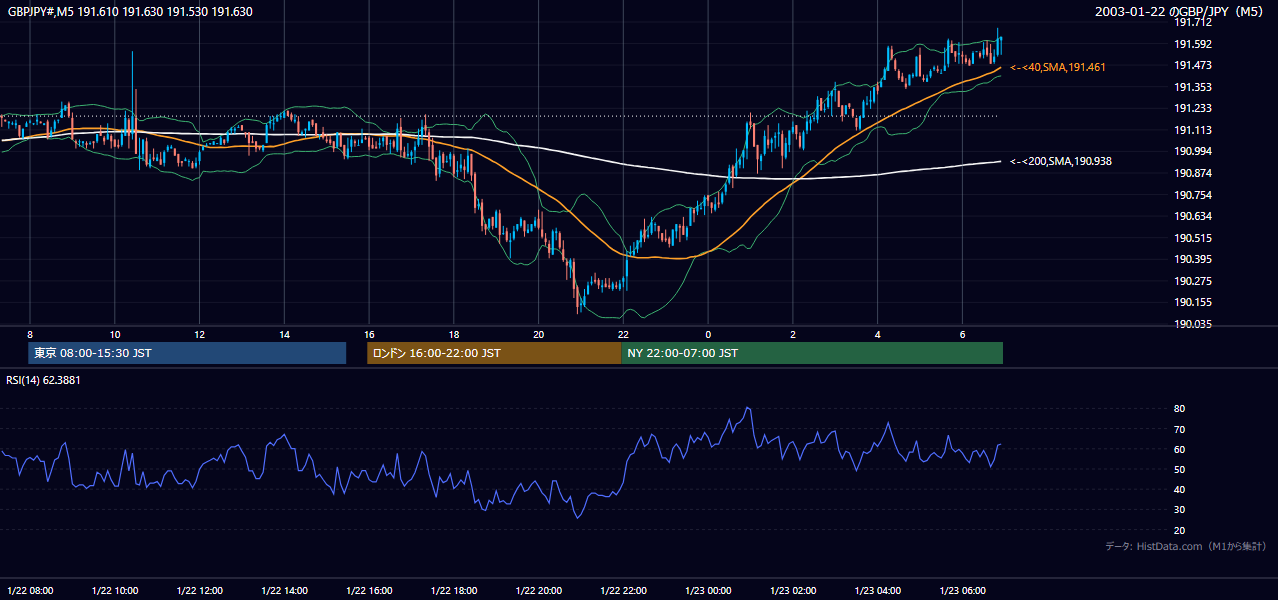1278x600 pixels.
Task: Click hour label 4 below price chart
Action: point(878,334)
